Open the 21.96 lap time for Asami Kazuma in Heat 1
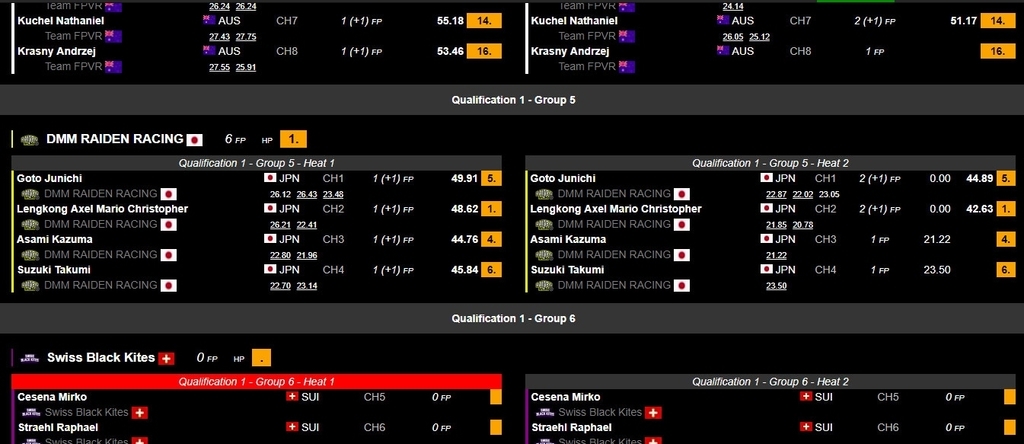1024x444 pixels. [x=306, y=255]
